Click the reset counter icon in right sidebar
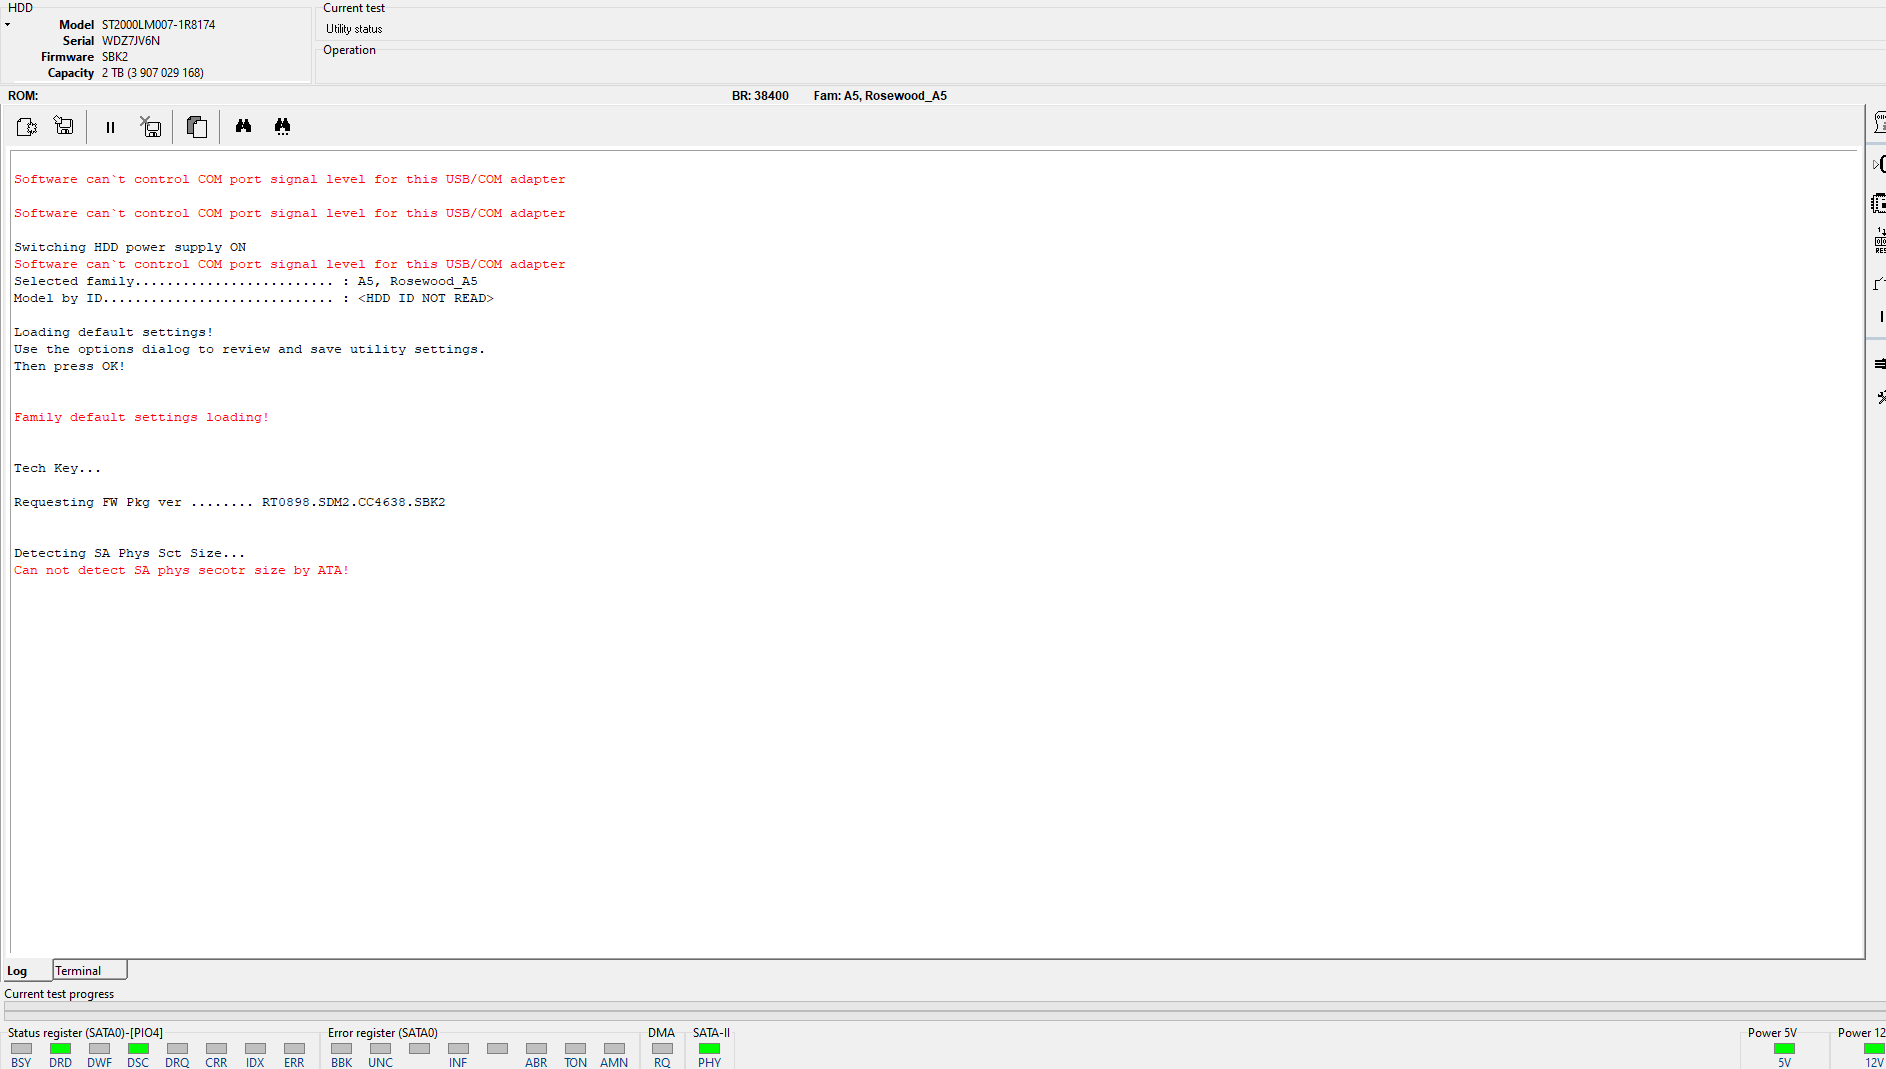The image size is (1886, 1069). click(1880, 240)
